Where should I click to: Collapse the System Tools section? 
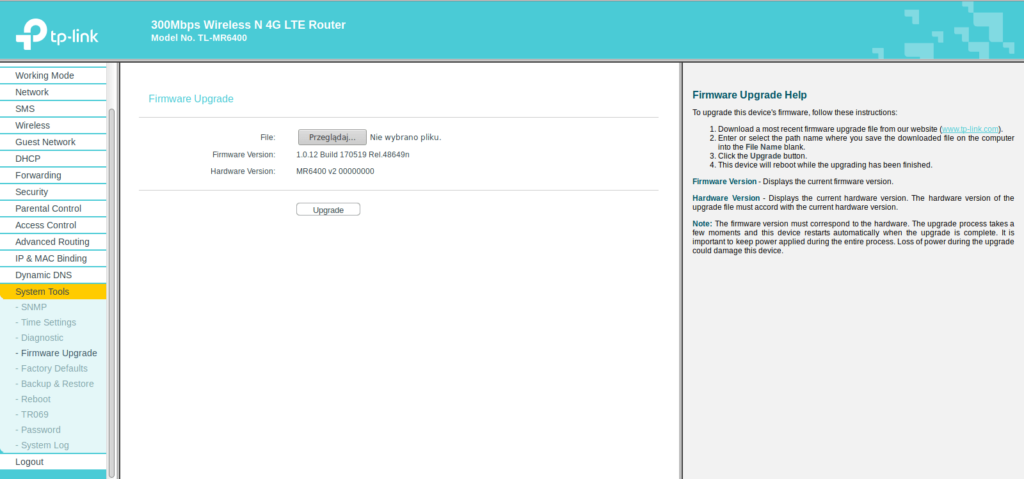(x=42, y=292)
